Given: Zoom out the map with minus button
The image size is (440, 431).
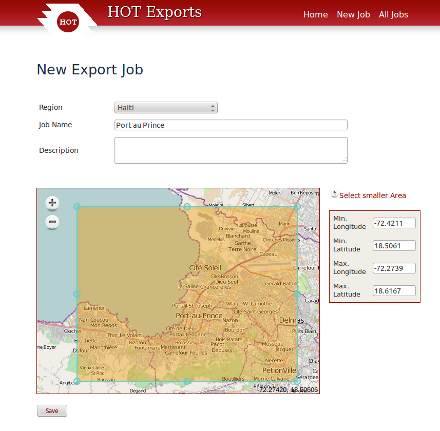Looking at the screenshot, I should pos(52,222).
